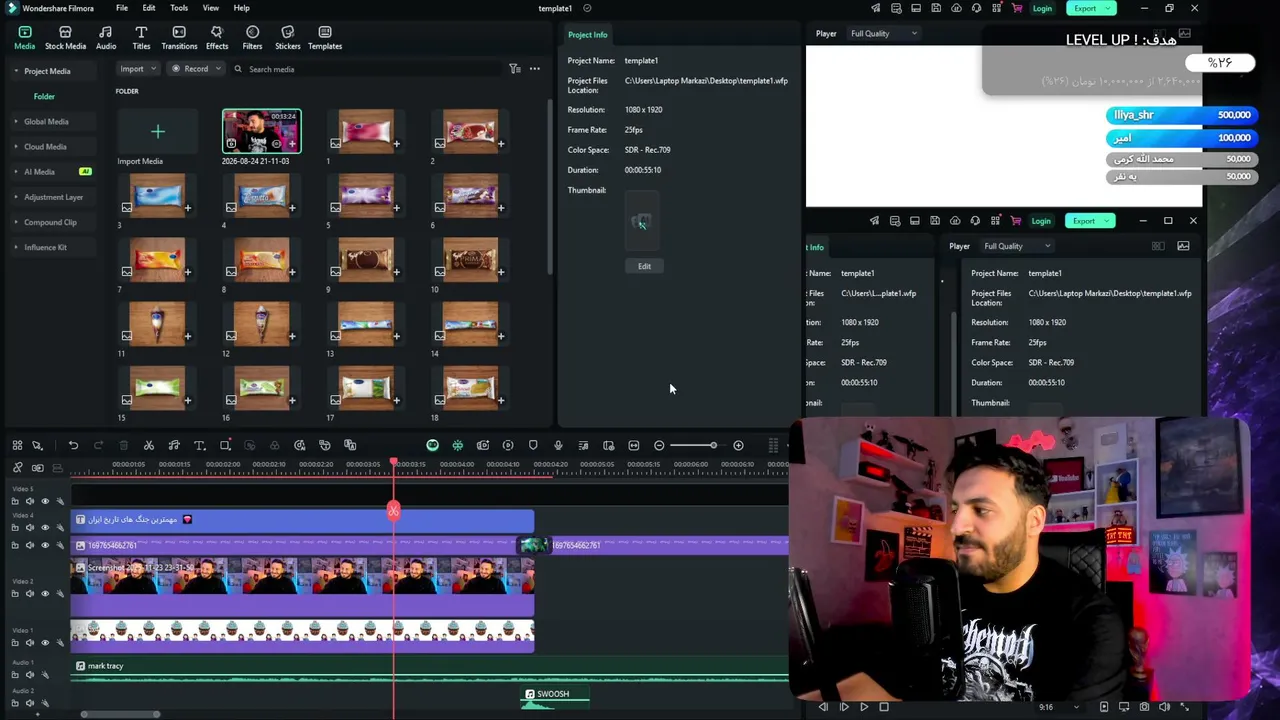Open Full Quality dropdown in top player header
The image size is (1280, 720).
[x=883, y=33]
